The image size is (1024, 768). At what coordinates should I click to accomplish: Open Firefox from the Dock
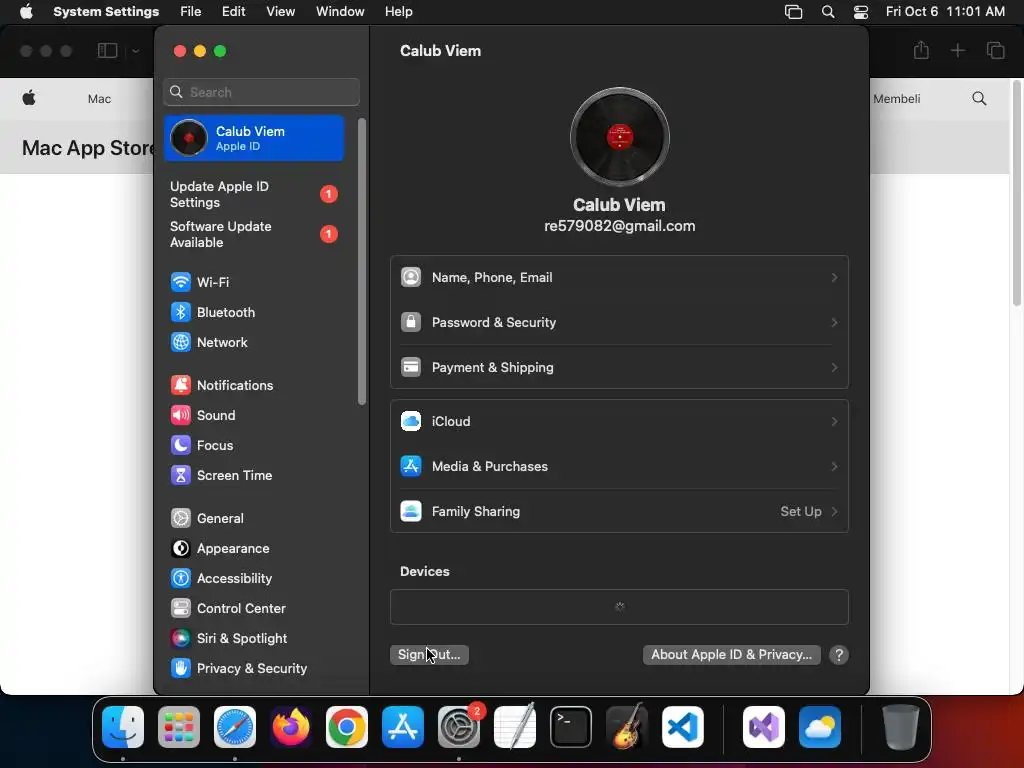tap(291, 727)
